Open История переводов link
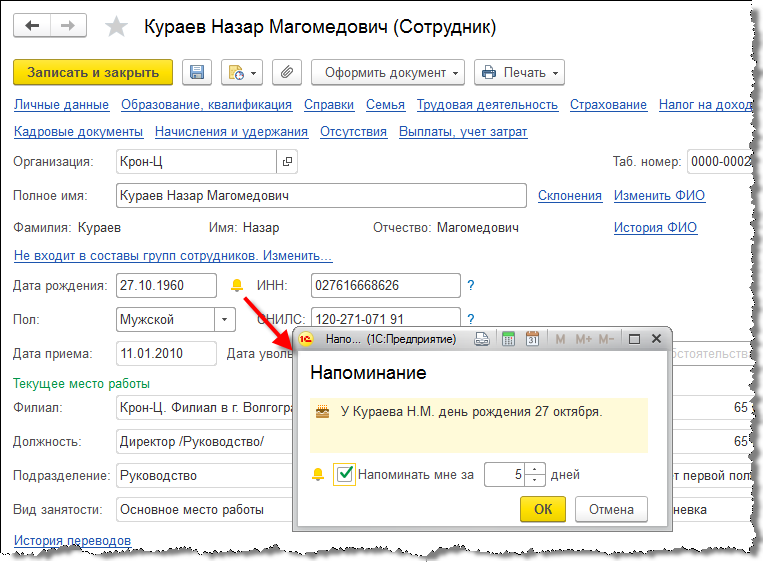 coord(72,540)
